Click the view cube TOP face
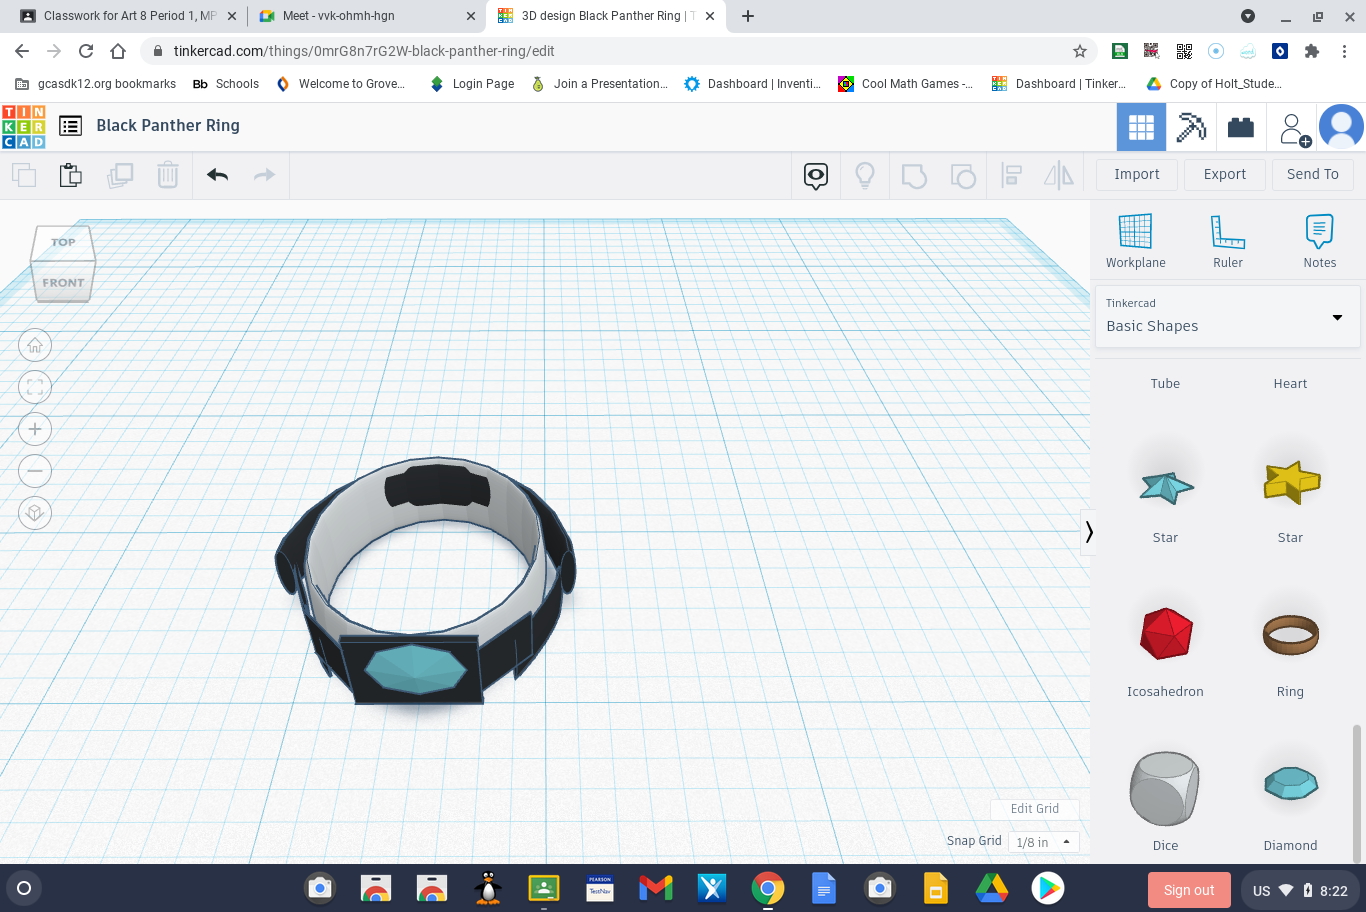This screenshot has width=1366, height=912. click(63, 242)
